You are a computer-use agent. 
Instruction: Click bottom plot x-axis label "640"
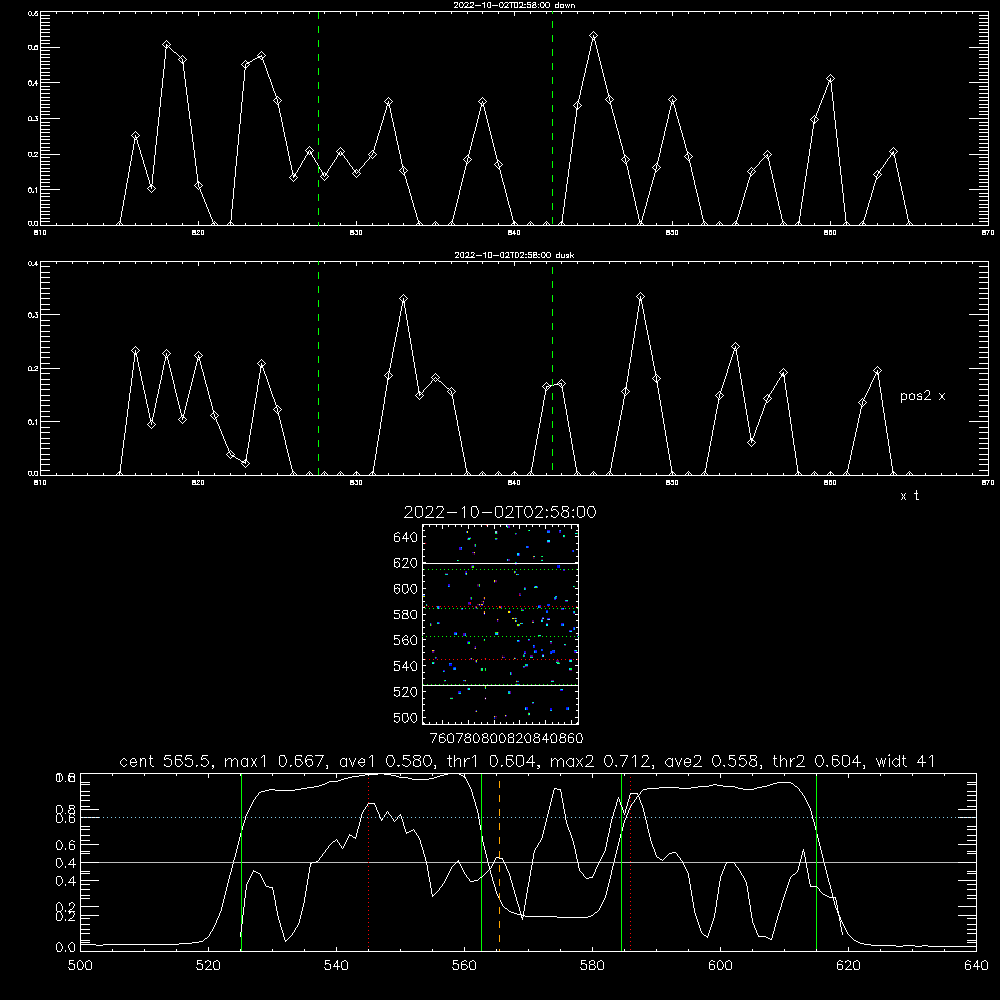(976, 966)
